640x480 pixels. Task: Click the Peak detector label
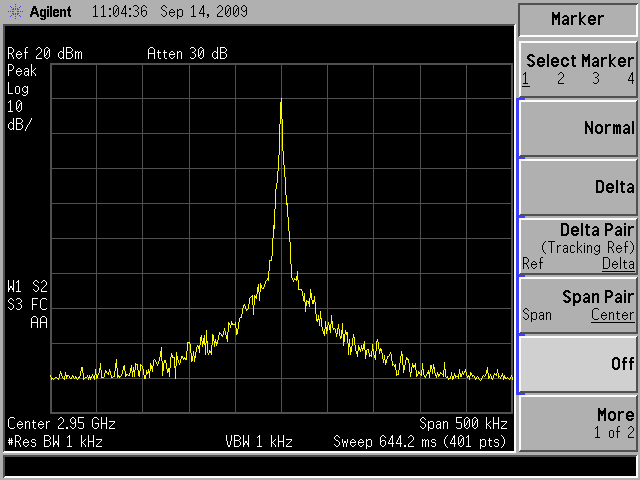[x=22, y=71]
